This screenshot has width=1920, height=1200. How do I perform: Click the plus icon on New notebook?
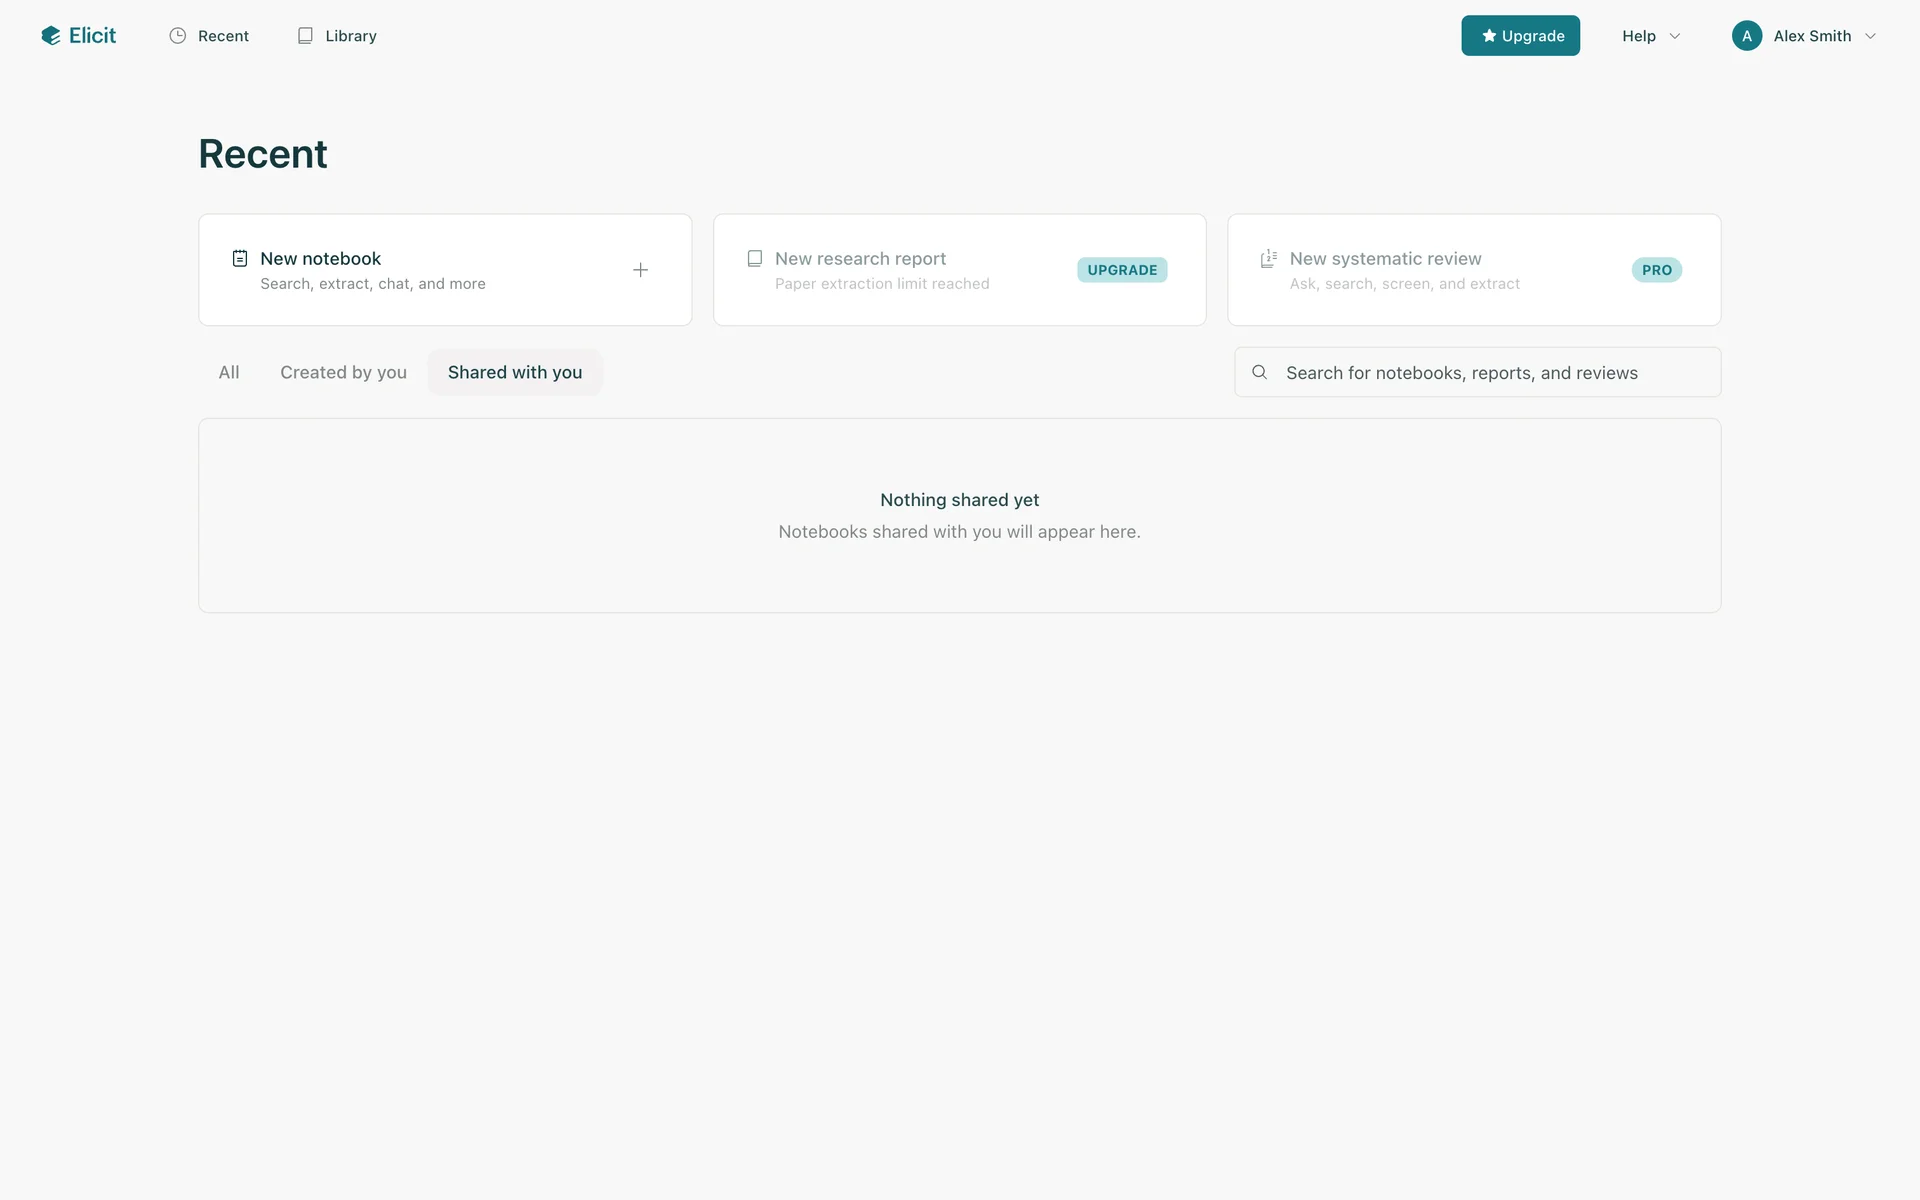(640, 270)
